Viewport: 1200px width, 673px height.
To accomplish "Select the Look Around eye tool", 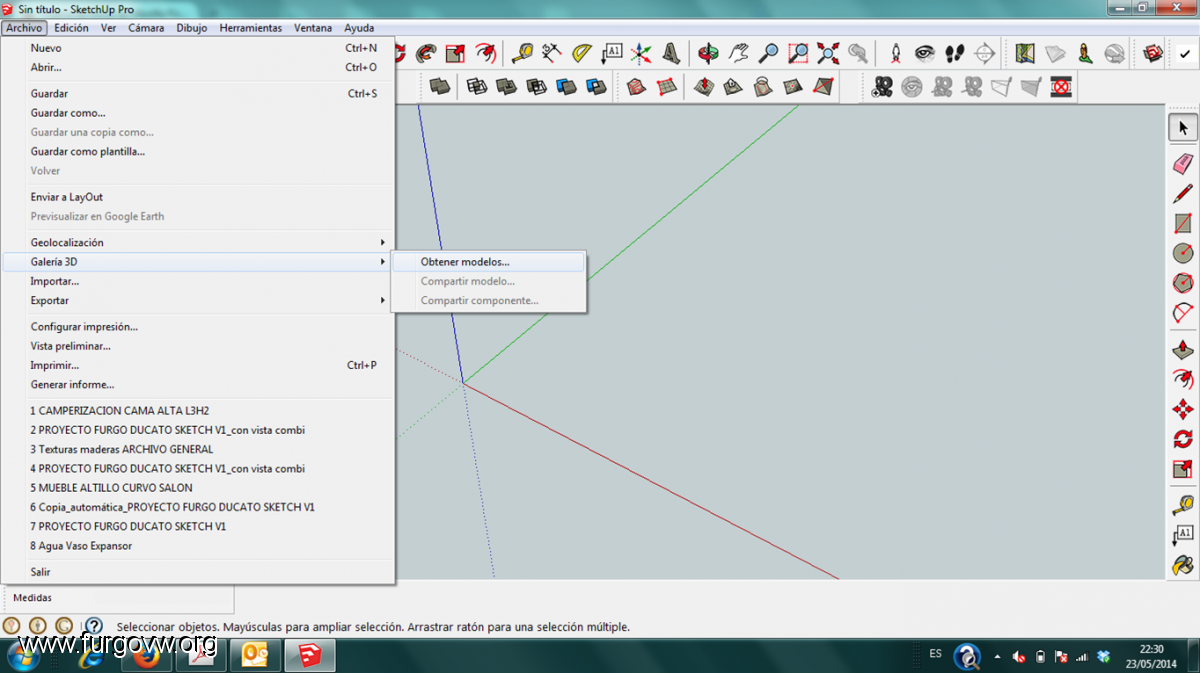I will pyautogui.click(x=925, y=52).
